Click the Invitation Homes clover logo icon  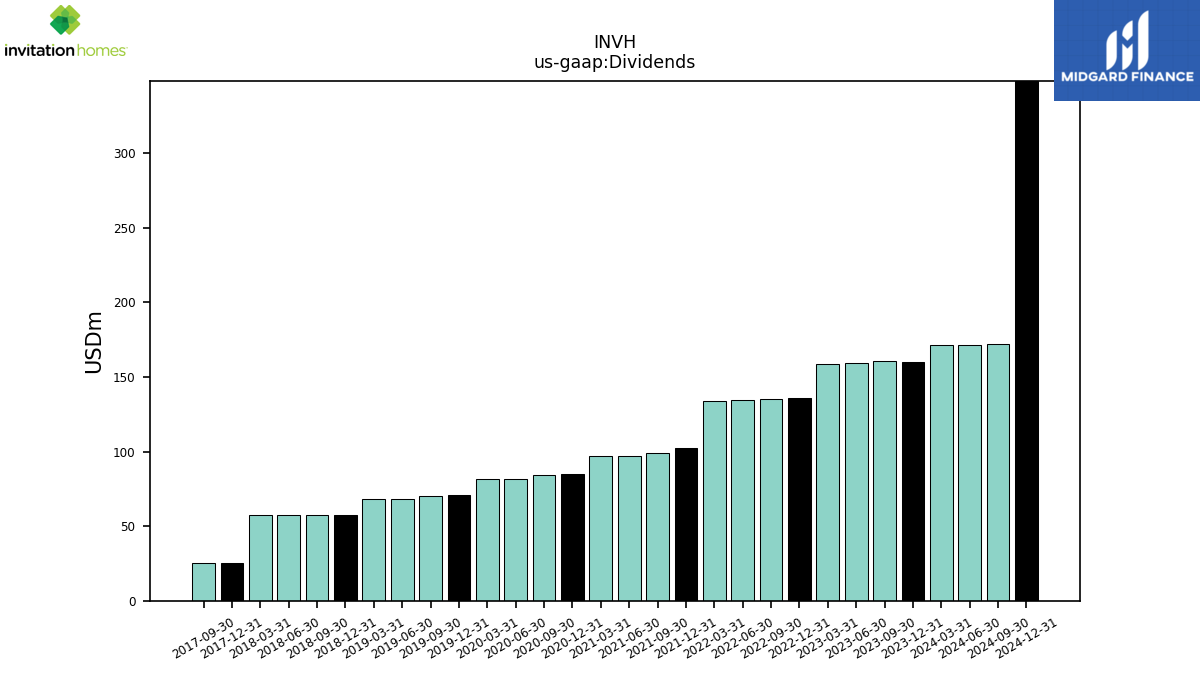[65, 19]
